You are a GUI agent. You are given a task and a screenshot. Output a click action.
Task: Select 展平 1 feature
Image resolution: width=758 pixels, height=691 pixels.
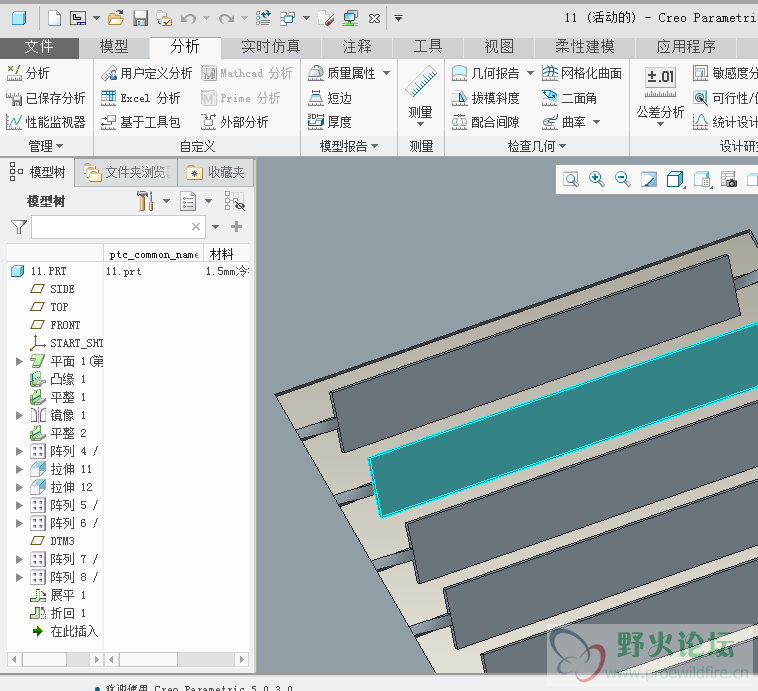pos(58,595)
